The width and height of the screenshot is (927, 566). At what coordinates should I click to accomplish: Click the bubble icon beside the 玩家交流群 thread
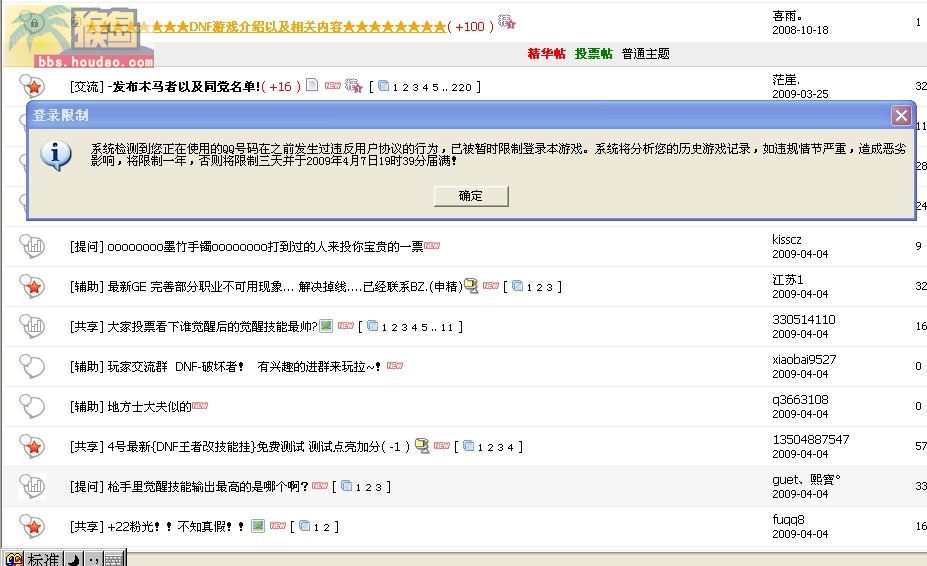pos(33,367)
